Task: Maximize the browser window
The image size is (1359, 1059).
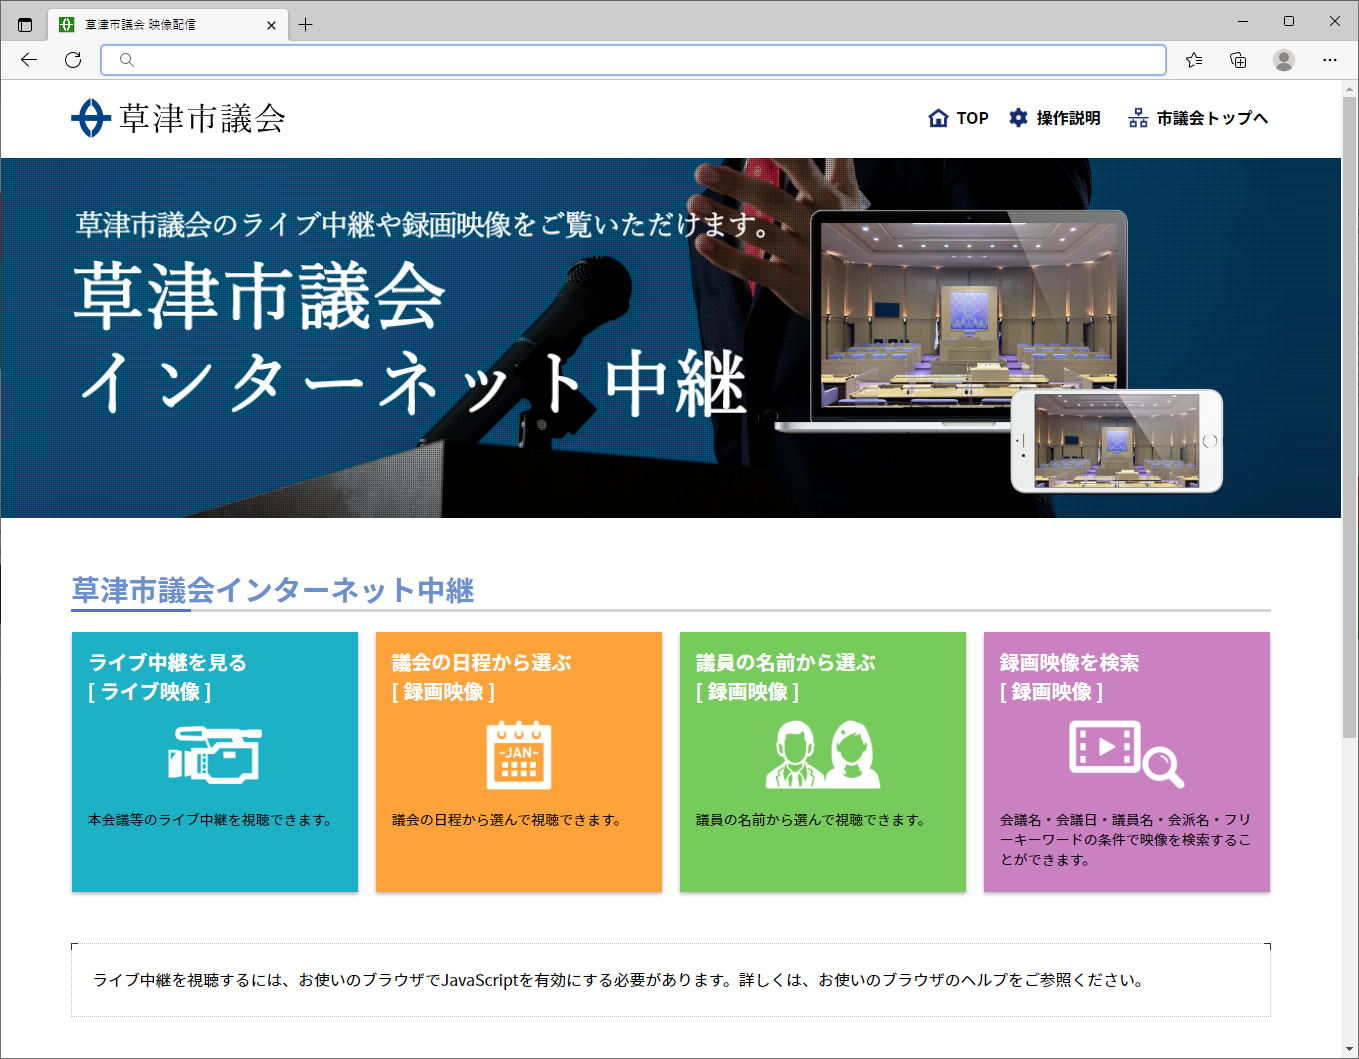Action: point(1289,21)
